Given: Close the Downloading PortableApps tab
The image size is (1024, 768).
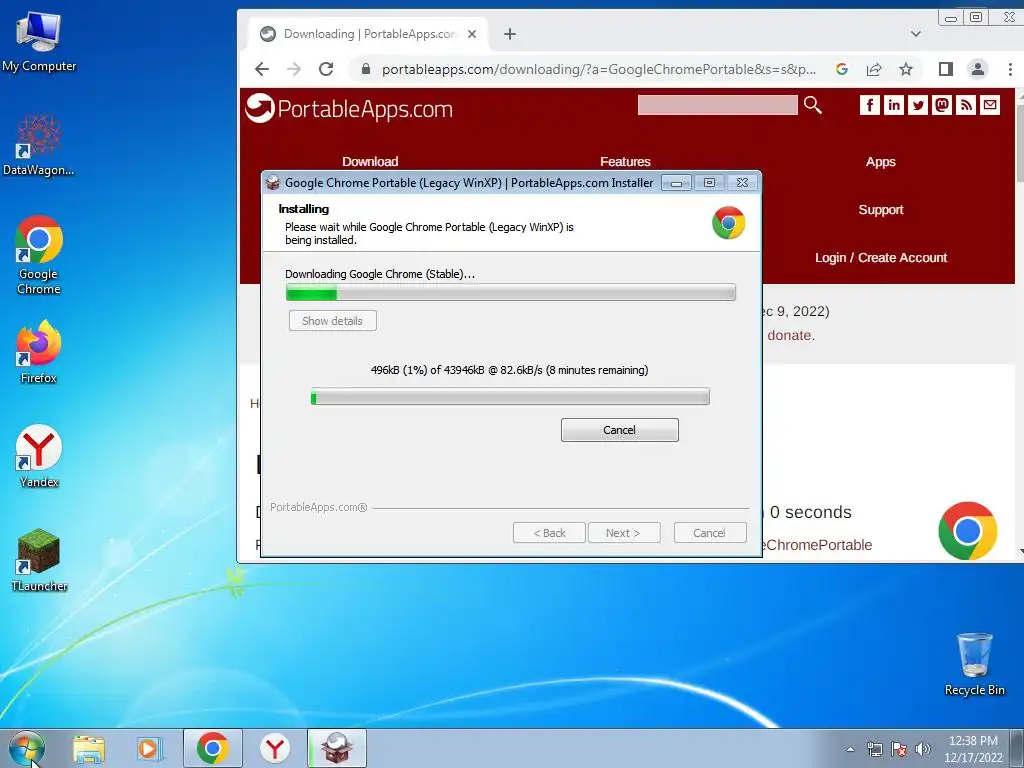Looking at the screenshot, I should click(472, 34).
